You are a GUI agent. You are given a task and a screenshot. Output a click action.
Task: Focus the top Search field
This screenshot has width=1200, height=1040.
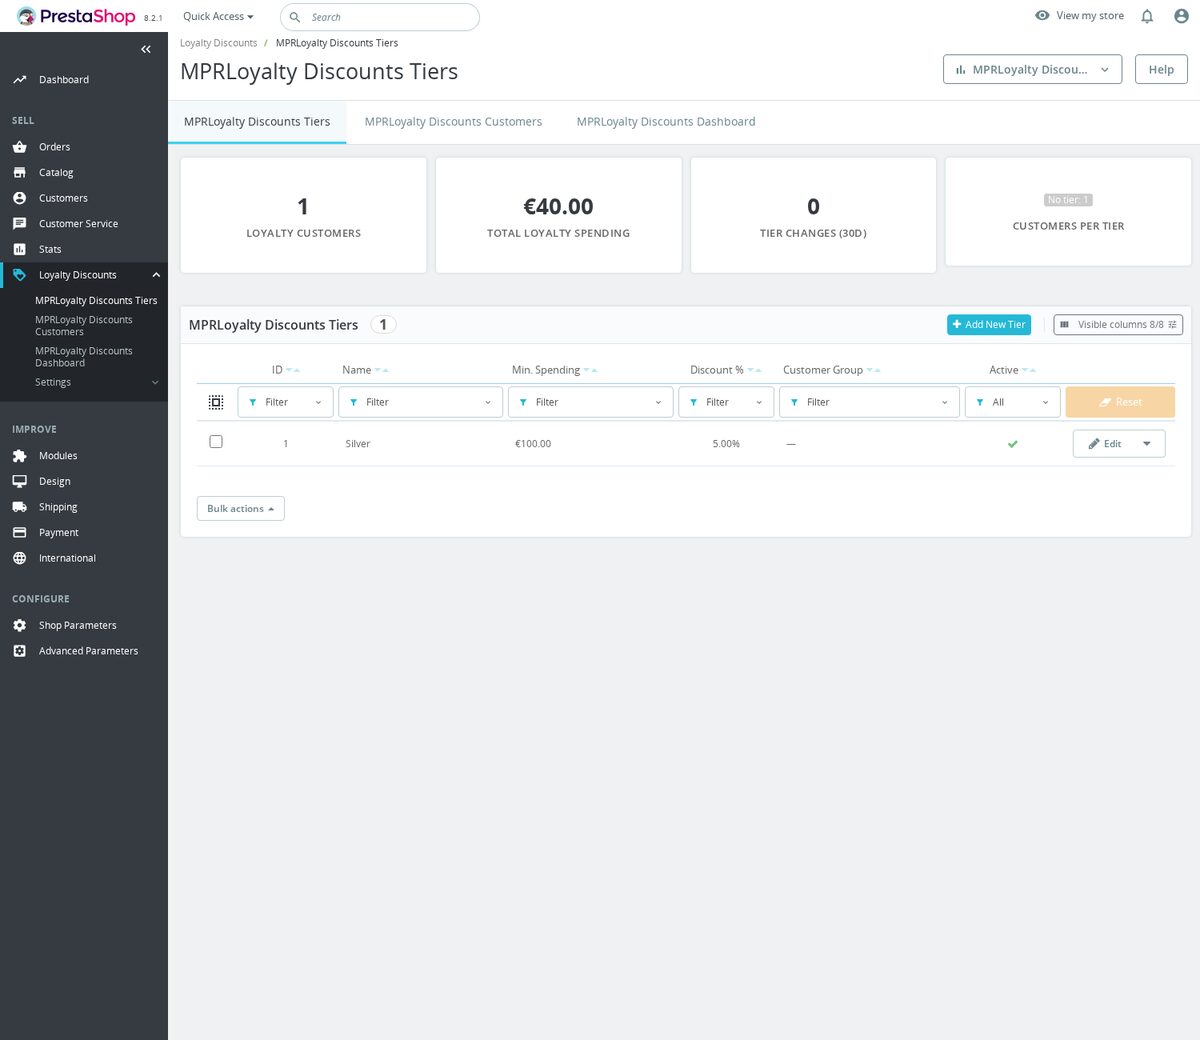380,17
